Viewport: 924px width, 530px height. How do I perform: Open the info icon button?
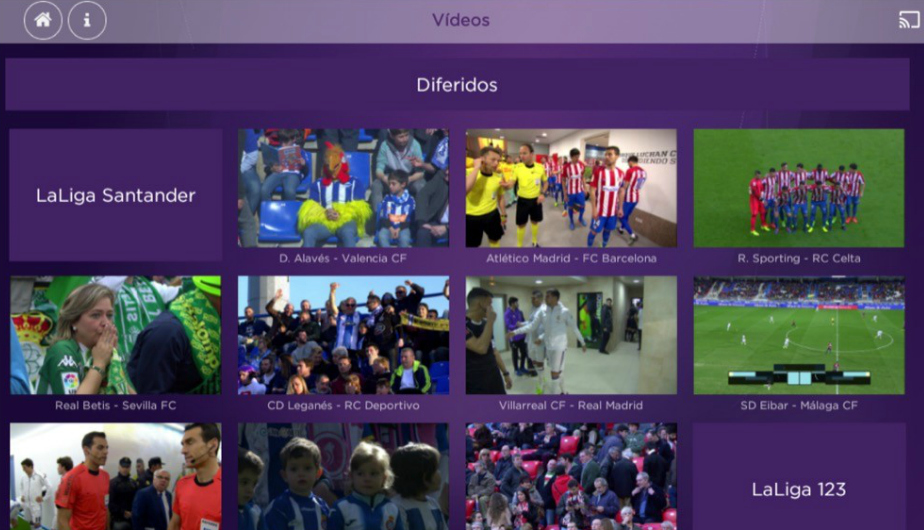point(87,20)
